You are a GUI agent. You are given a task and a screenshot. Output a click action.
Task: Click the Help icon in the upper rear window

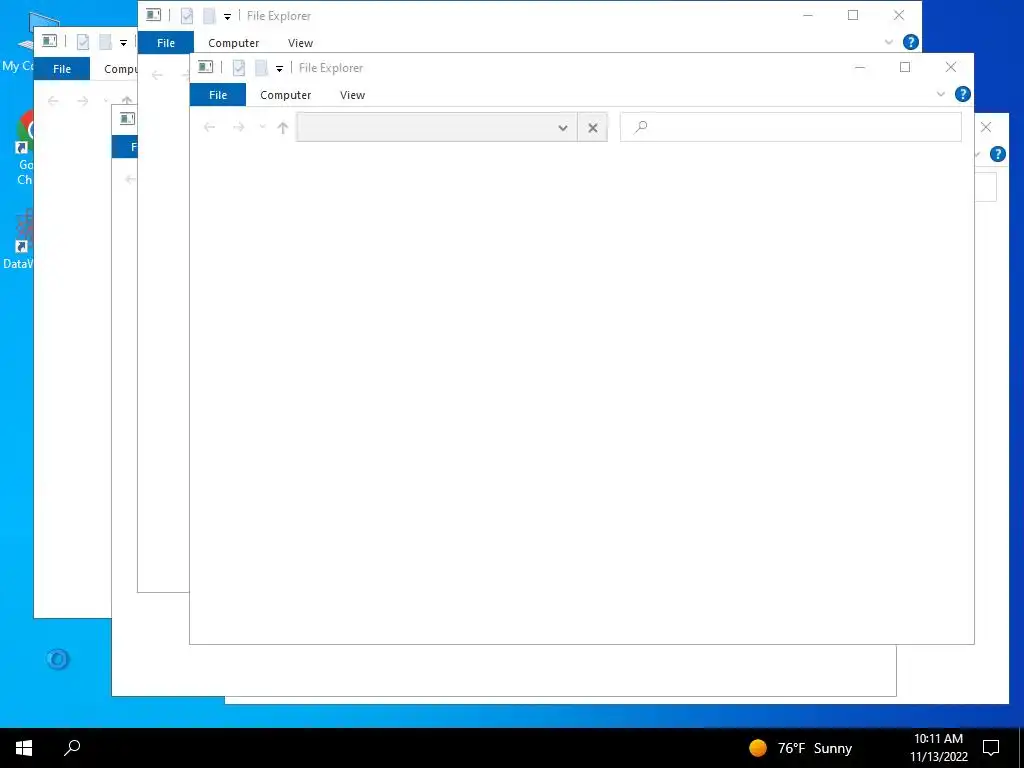coord(910,42)
